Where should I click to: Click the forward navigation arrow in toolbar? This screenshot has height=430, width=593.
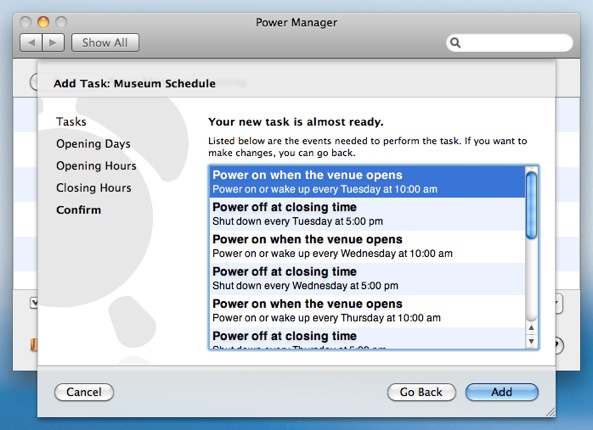pyautogui.click(x=53, y=43)
